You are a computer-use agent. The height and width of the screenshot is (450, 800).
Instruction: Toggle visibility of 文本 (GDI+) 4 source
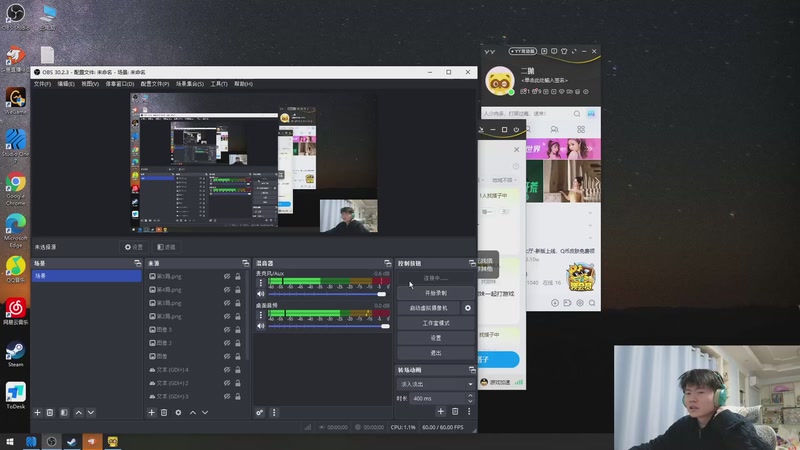[x=227, y=369]
